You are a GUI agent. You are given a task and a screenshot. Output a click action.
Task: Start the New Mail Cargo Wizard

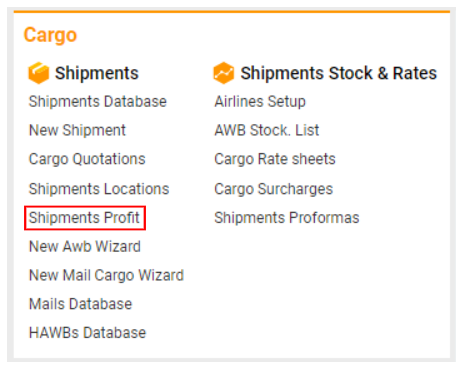[x=106, y=276]
